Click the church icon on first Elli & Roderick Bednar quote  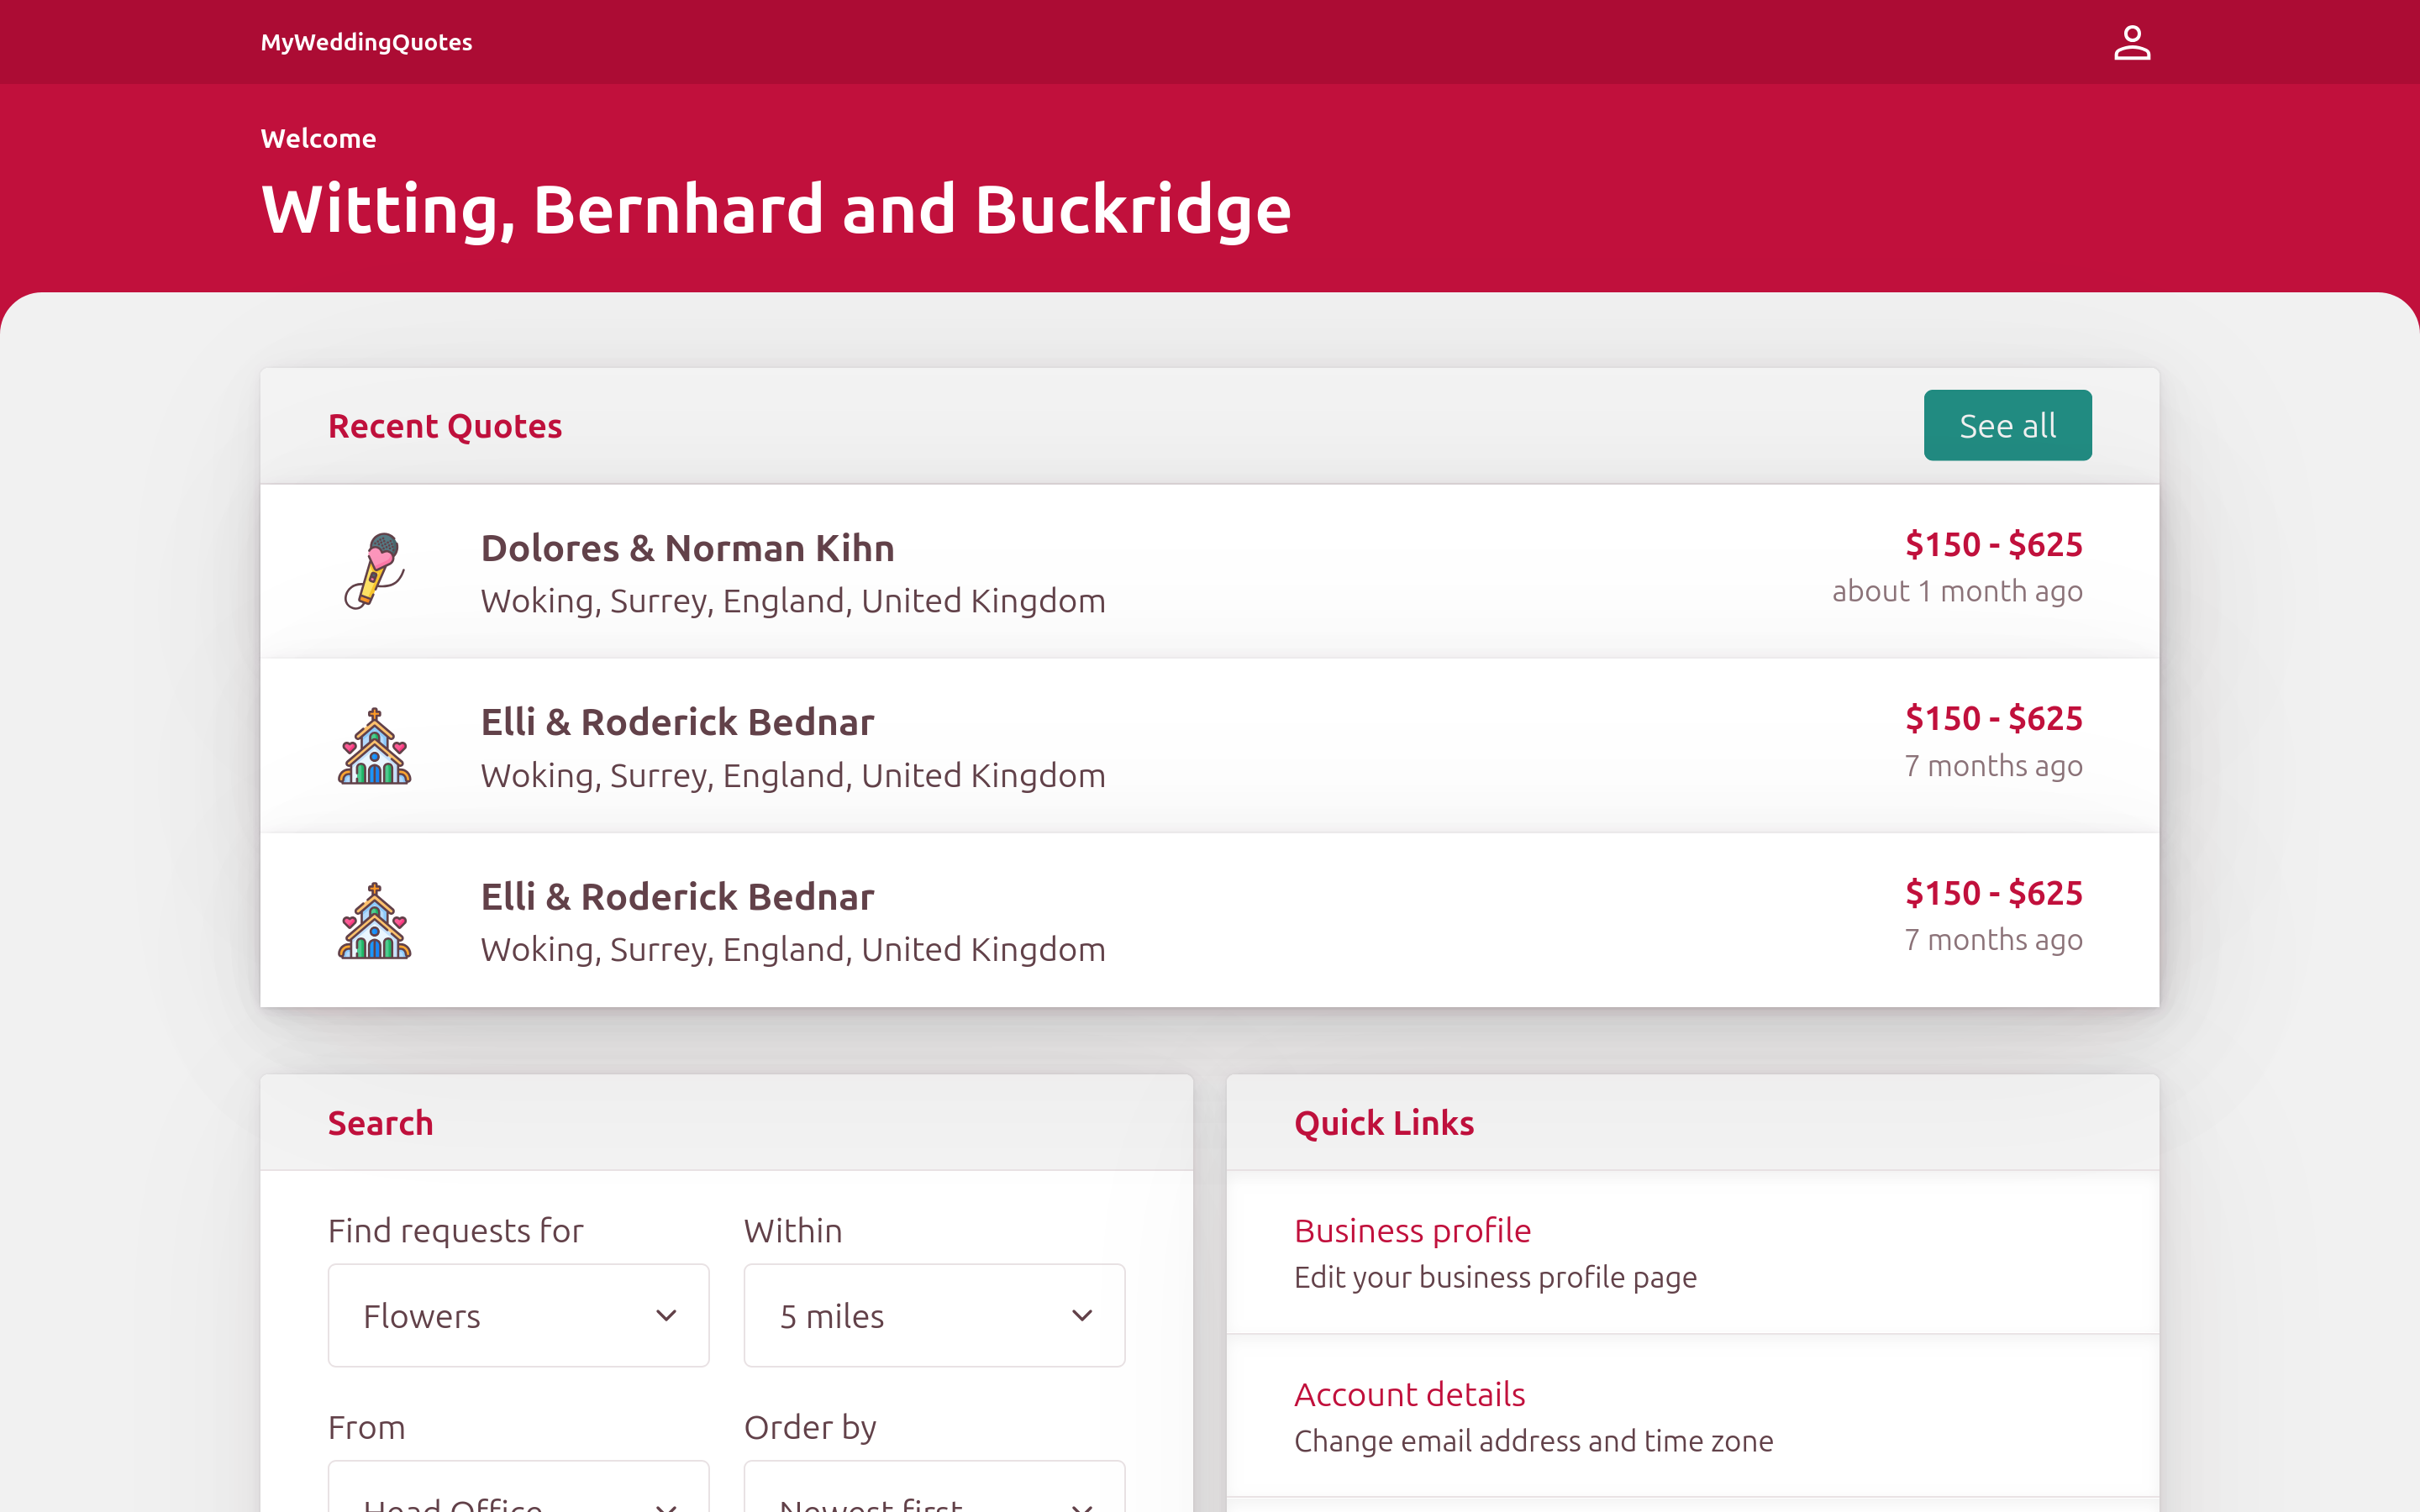tap(375, 746)
